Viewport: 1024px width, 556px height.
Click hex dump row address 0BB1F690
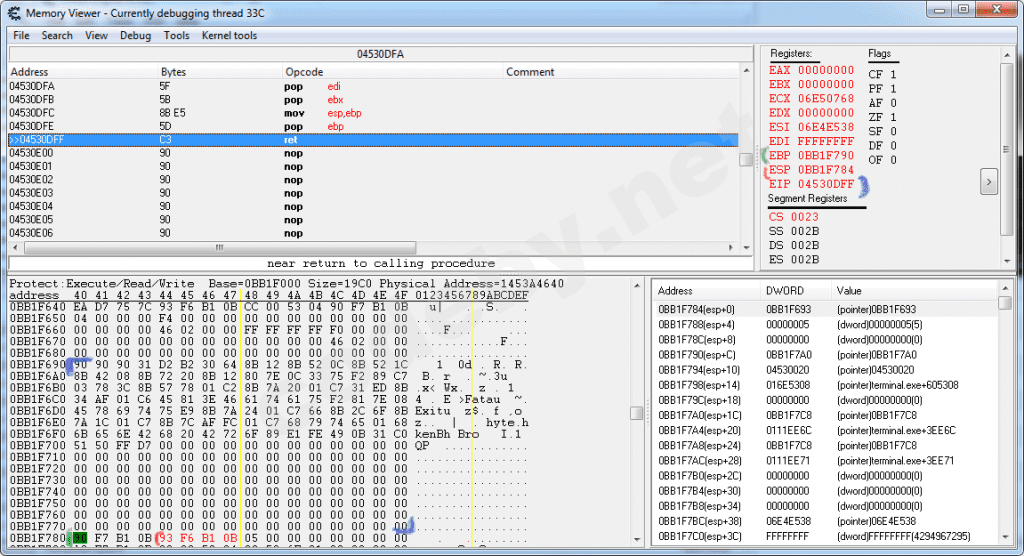coord(37,365)
